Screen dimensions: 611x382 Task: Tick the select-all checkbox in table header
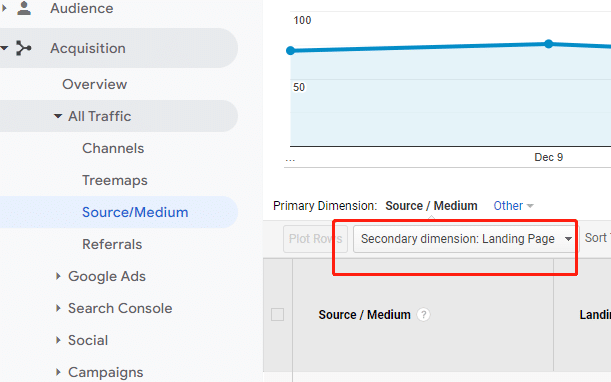[x=277, y=315]
